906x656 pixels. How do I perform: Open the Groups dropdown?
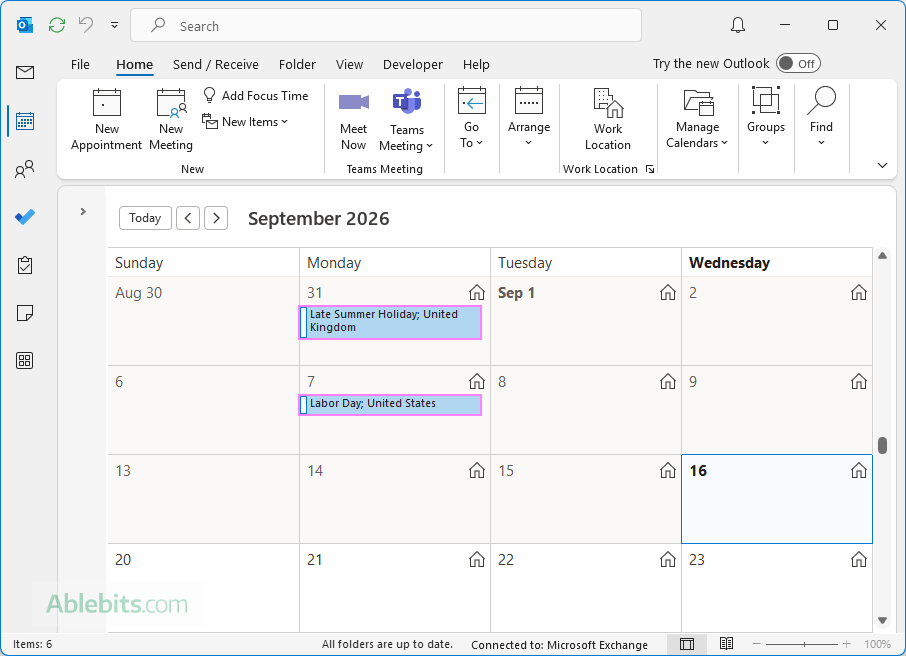pyautogui.click(x=766, y=118)
